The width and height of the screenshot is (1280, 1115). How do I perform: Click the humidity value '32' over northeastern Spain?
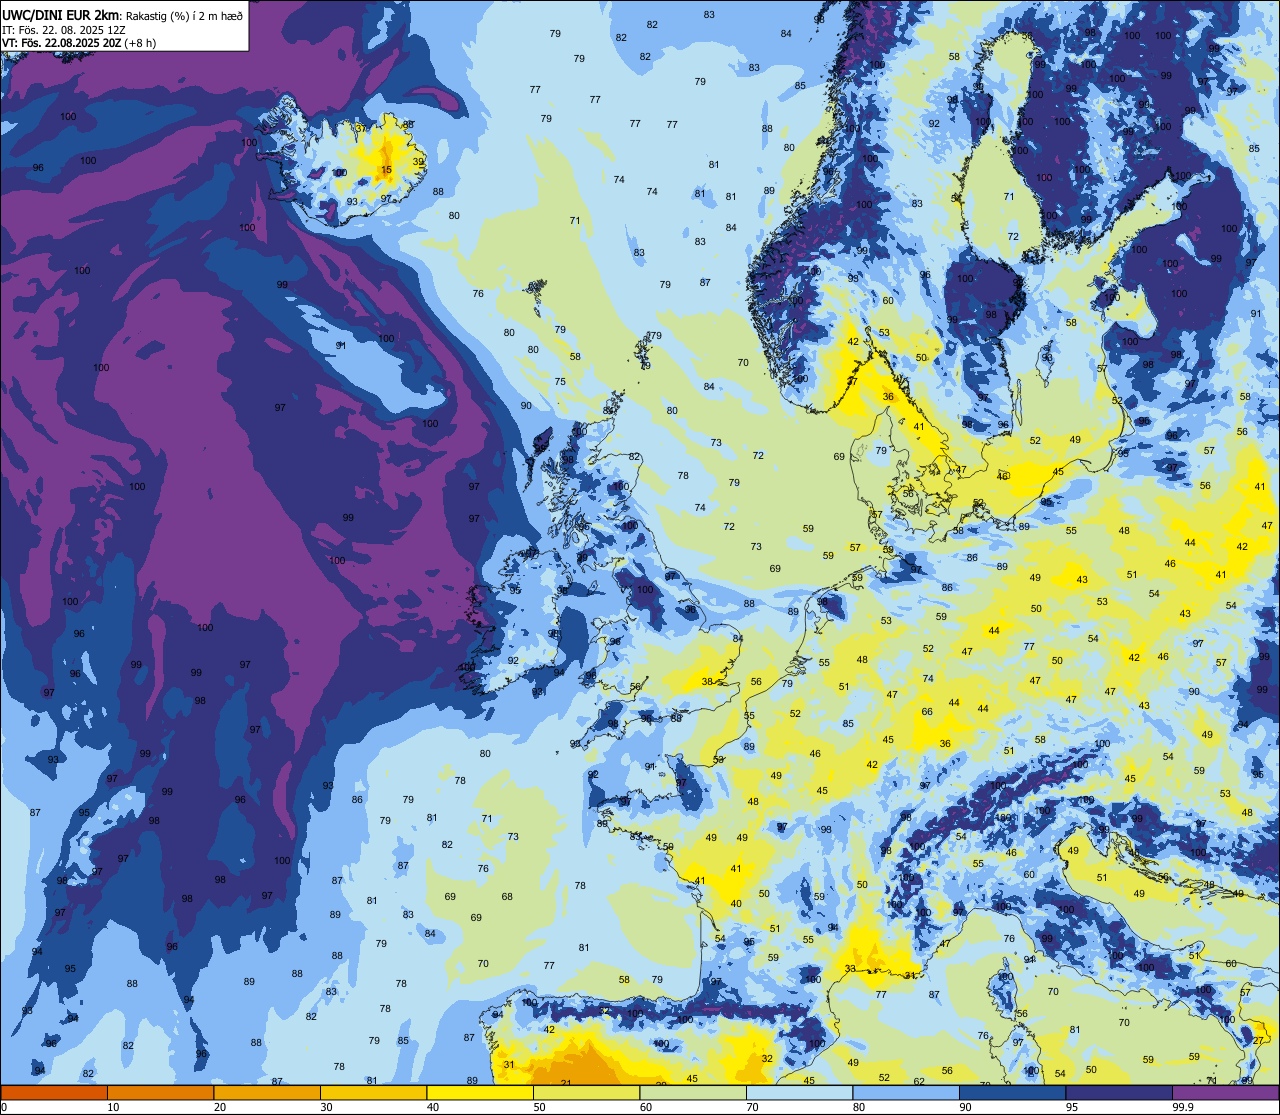pos(767,1058)
